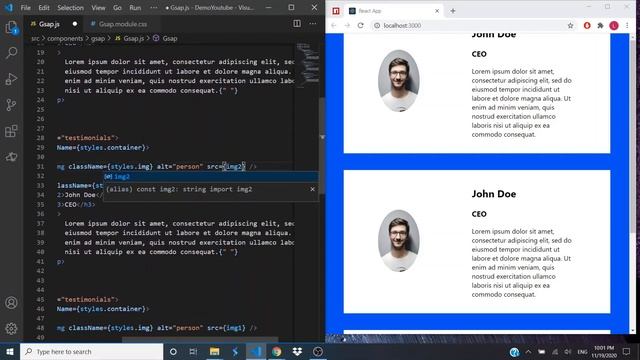This screenshot has width=640, height=360.
Task: Bookmark this page with the star icon
Action: coord(570,25)
